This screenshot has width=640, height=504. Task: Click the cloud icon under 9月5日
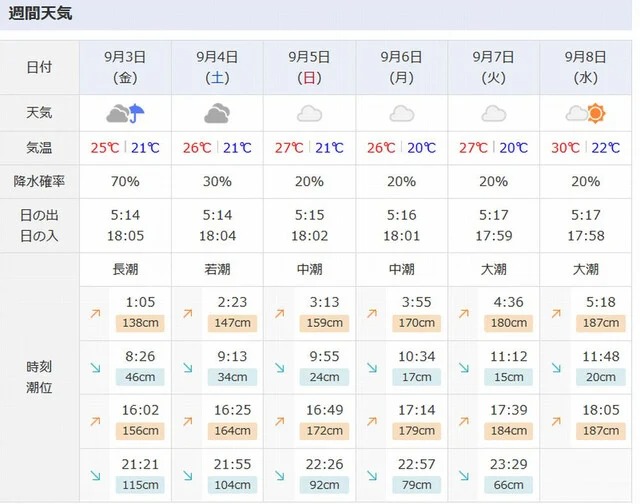309,113
